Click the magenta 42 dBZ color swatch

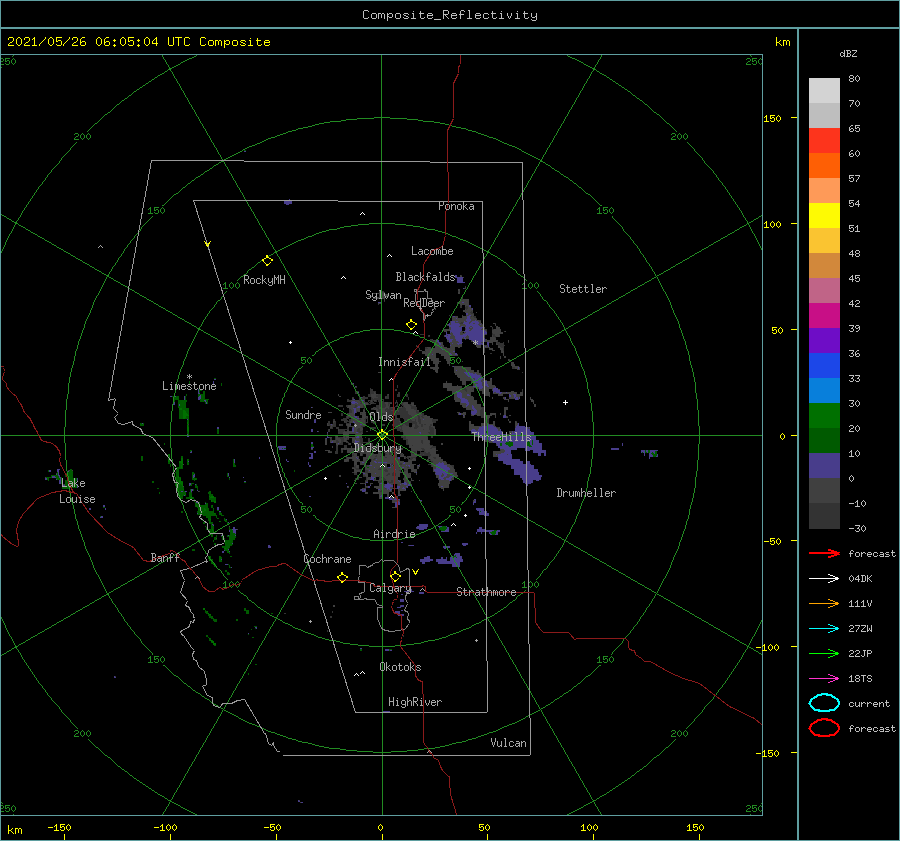point(824,315)
